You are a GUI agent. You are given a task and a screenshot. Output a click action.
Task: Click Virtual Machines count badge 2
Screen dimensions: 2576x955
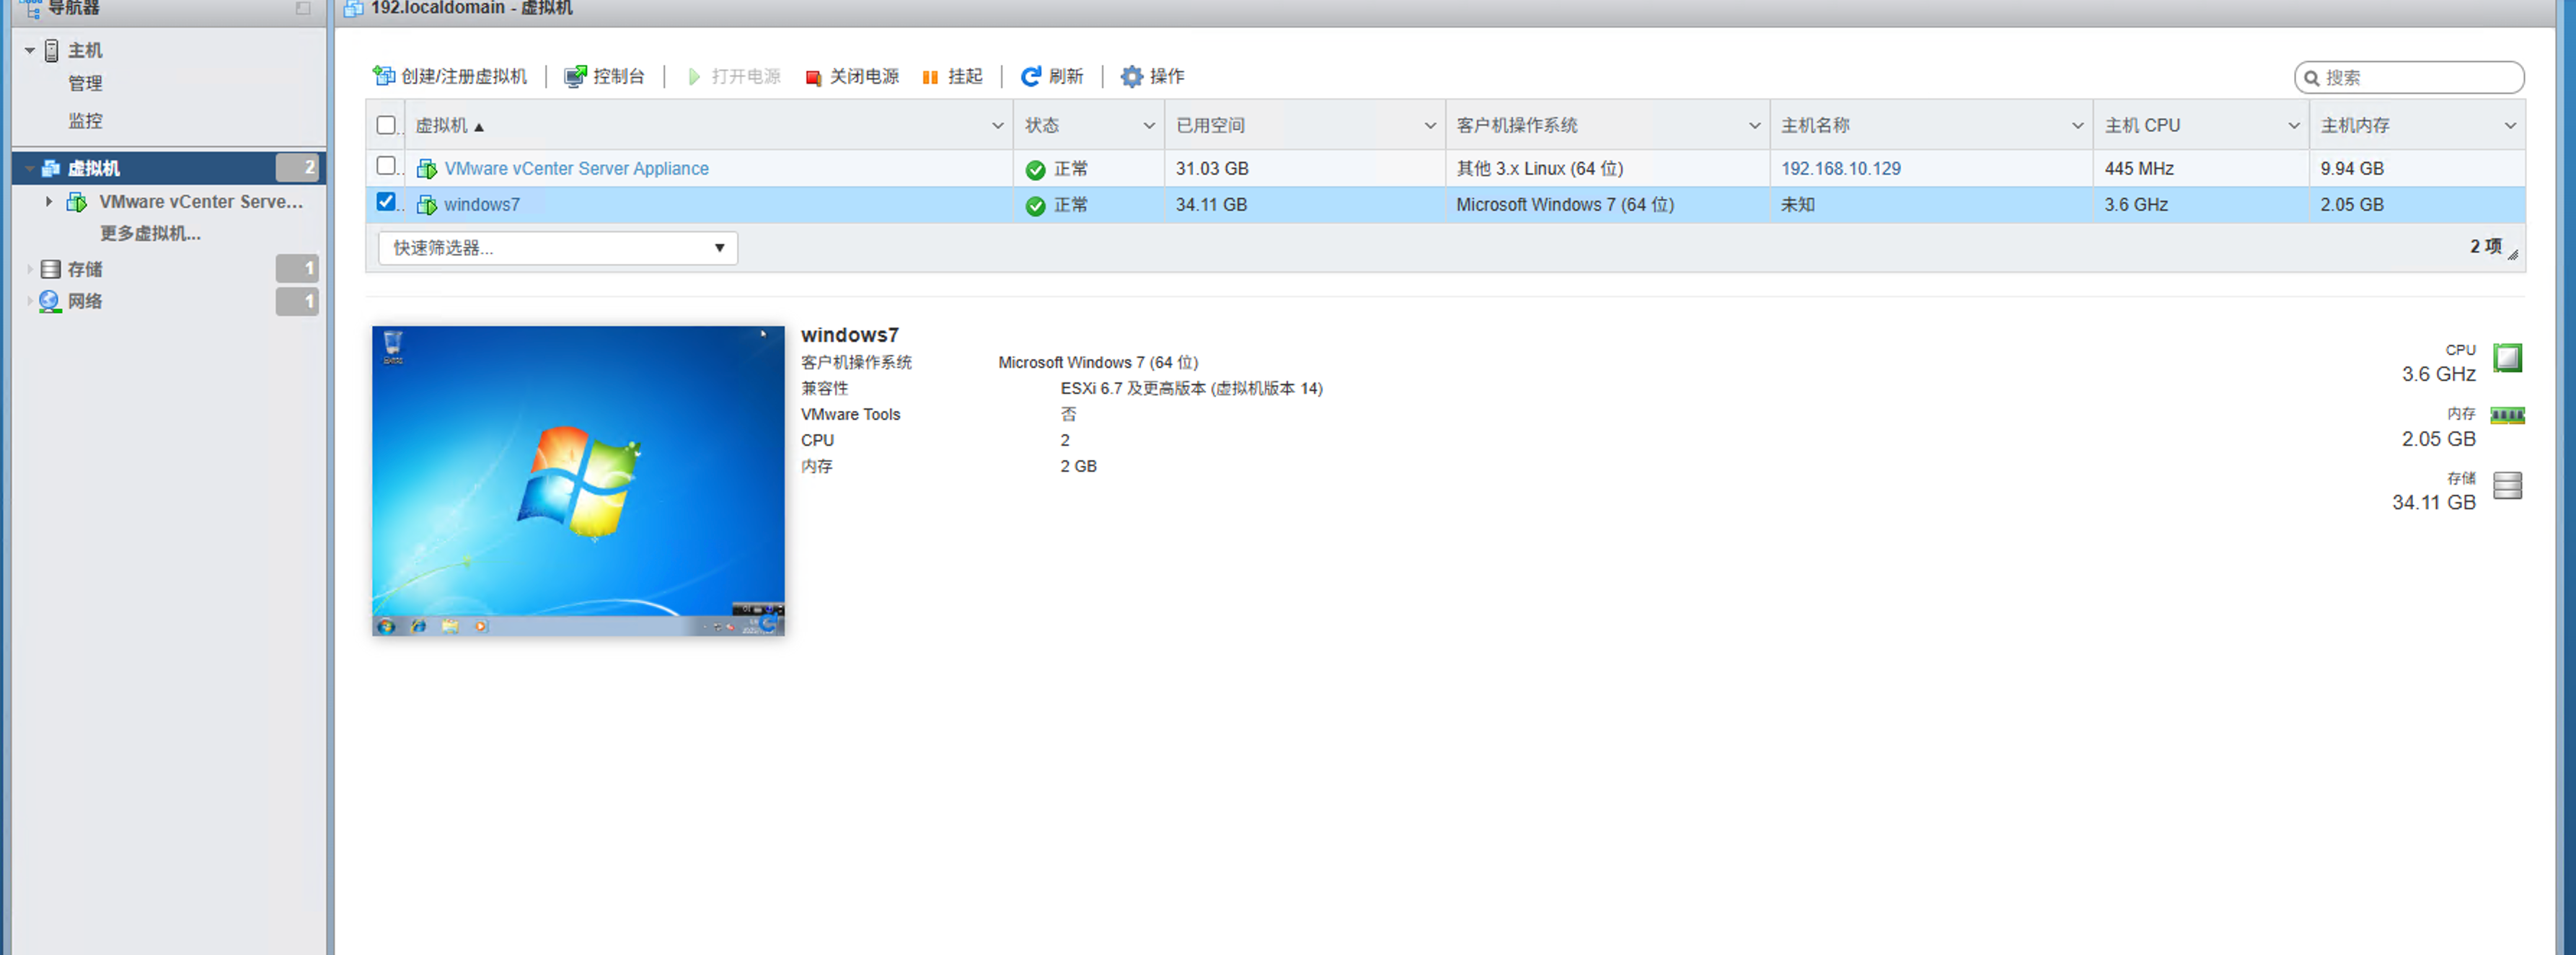(x=297, y=168)
